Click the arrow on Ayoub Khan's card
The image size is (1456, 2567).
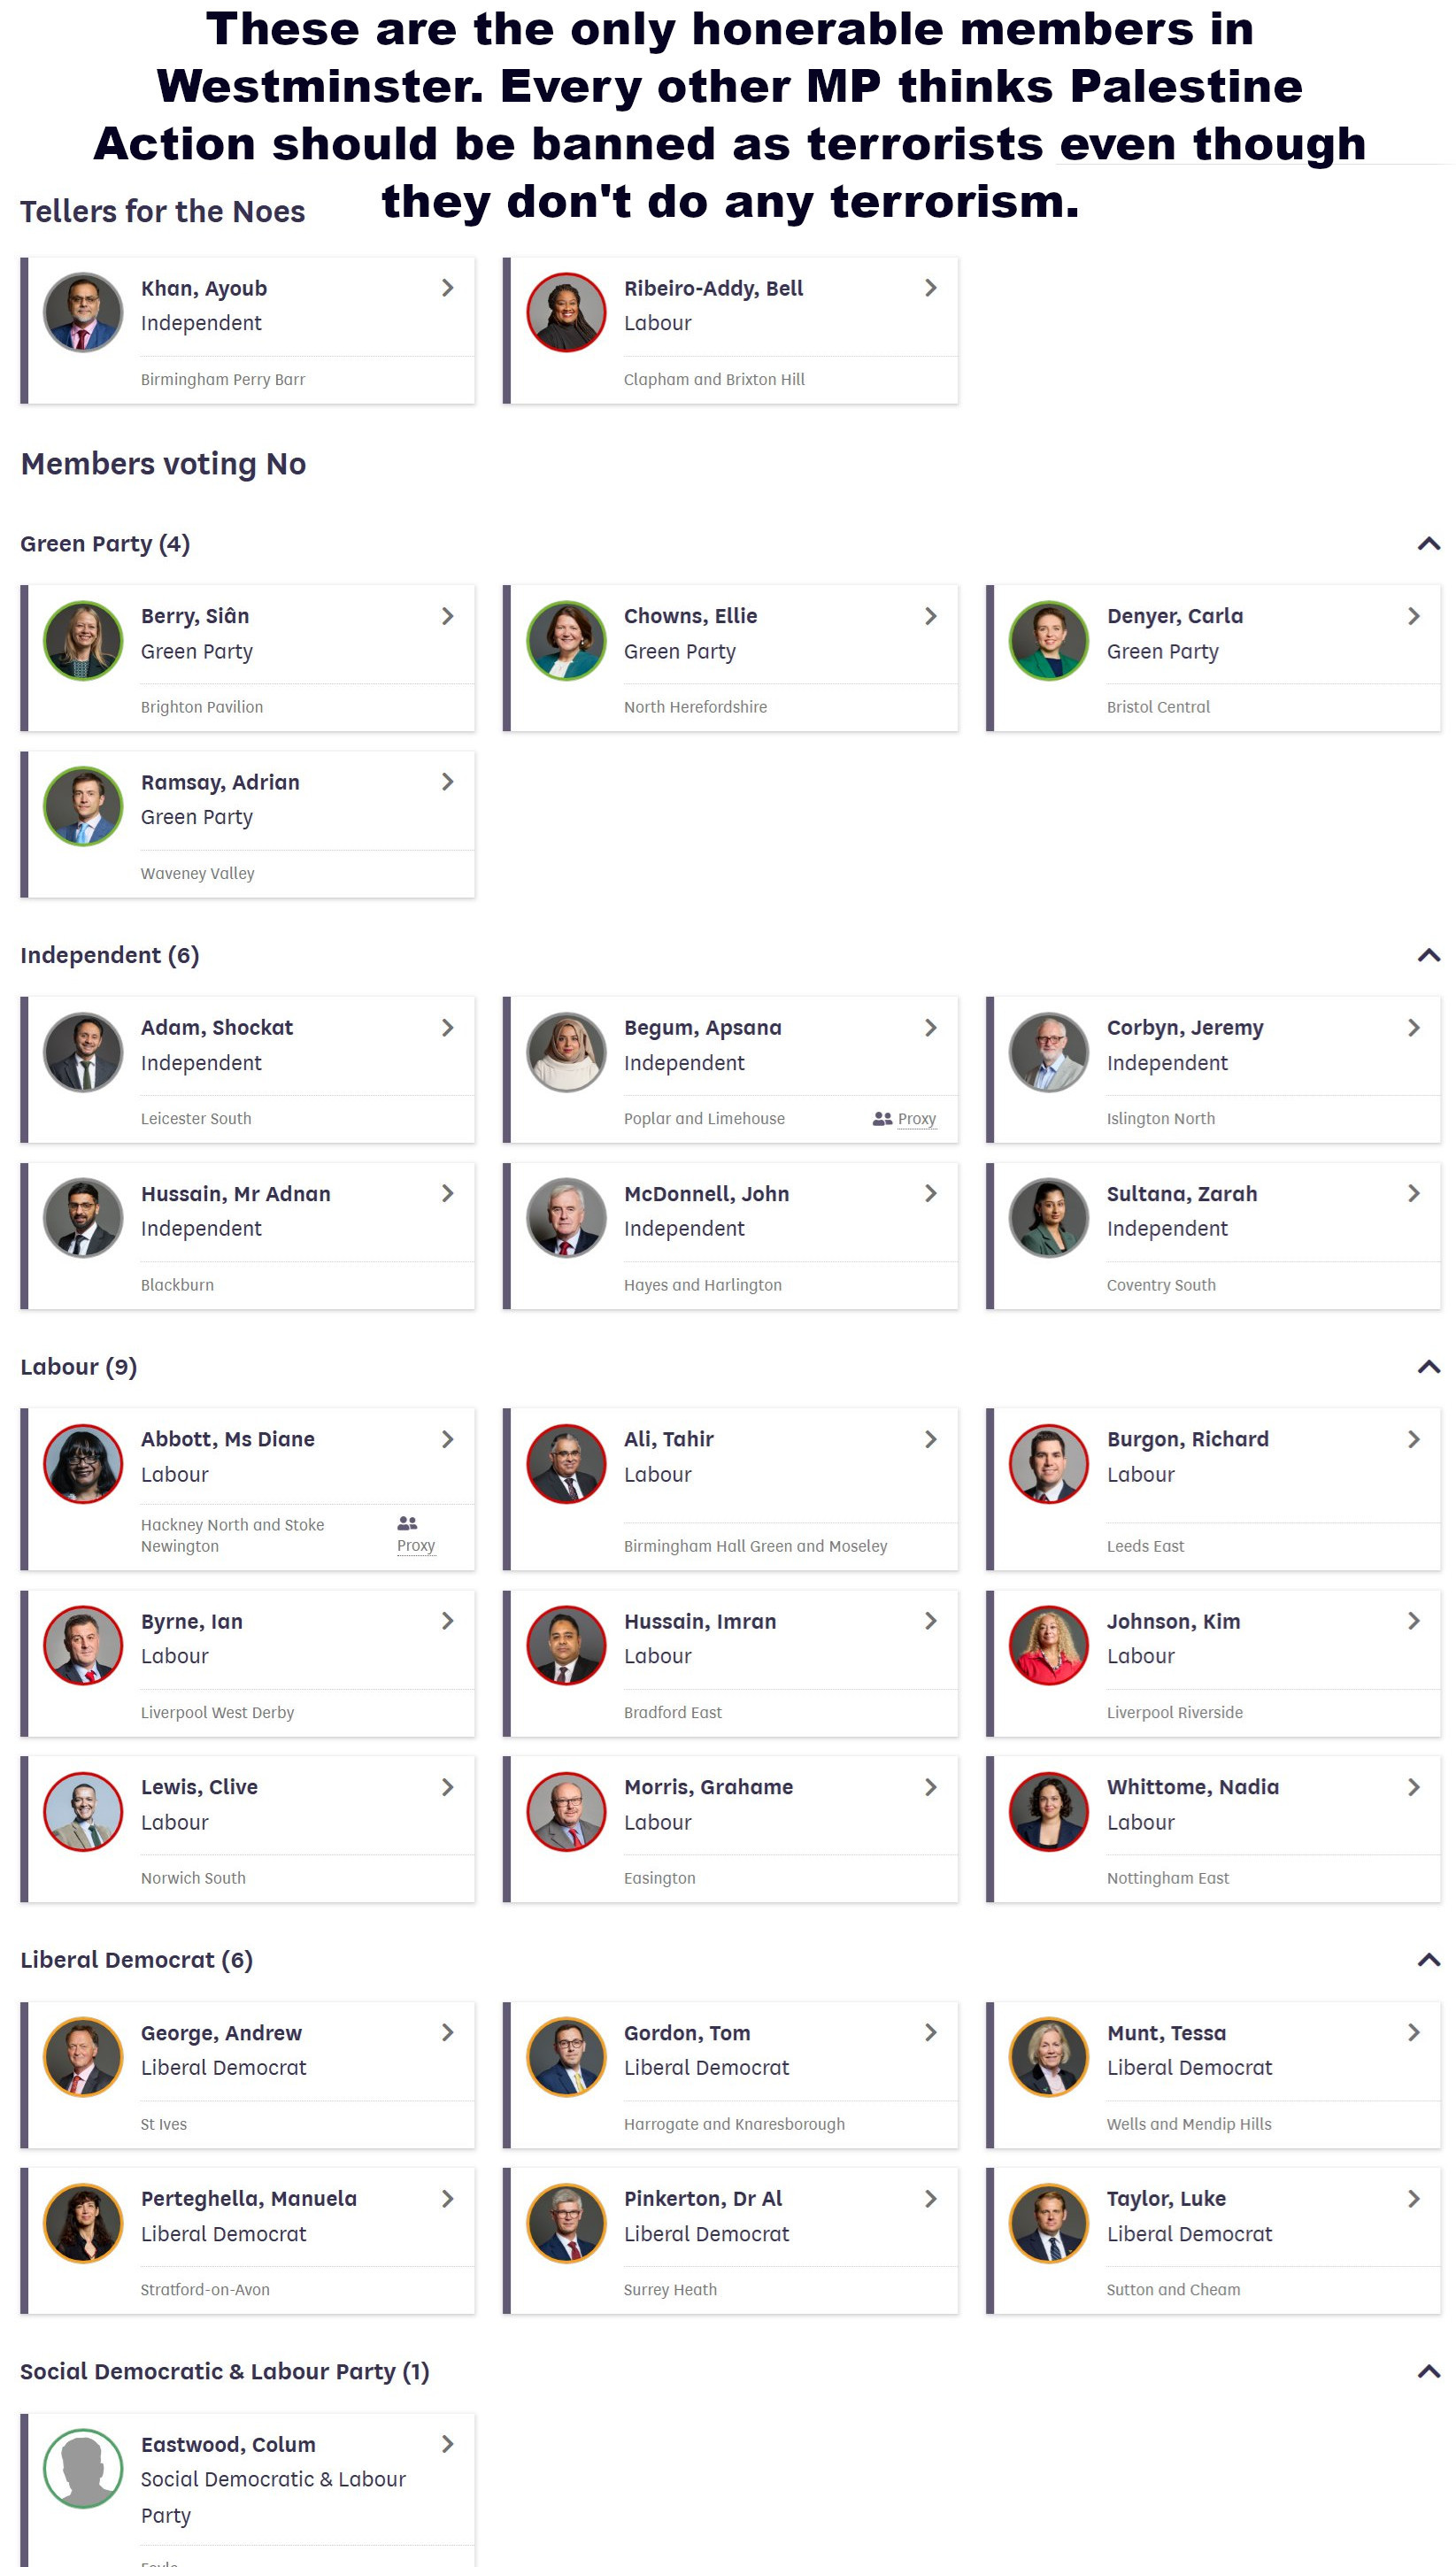pos(447,288)
